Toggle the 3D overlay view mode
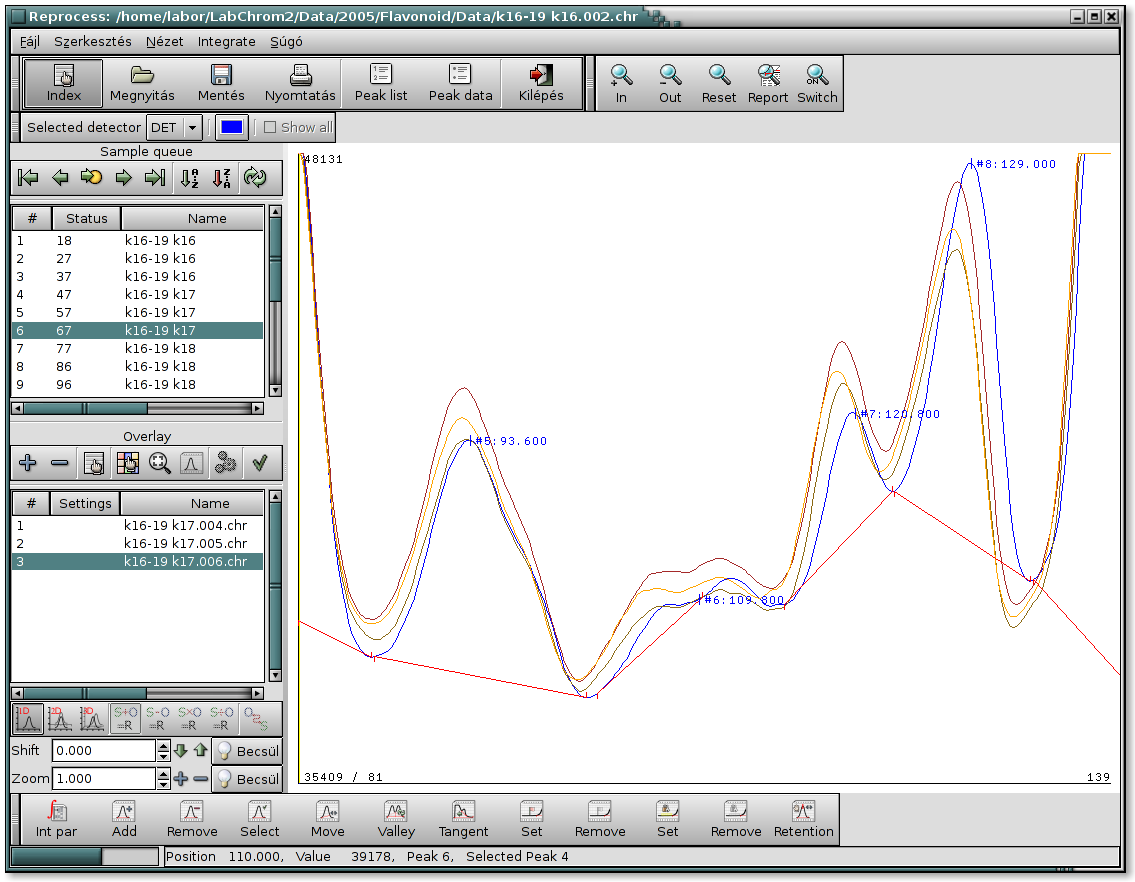The height and width of the screenshot is (882, 1135). (x=92, y=718)
